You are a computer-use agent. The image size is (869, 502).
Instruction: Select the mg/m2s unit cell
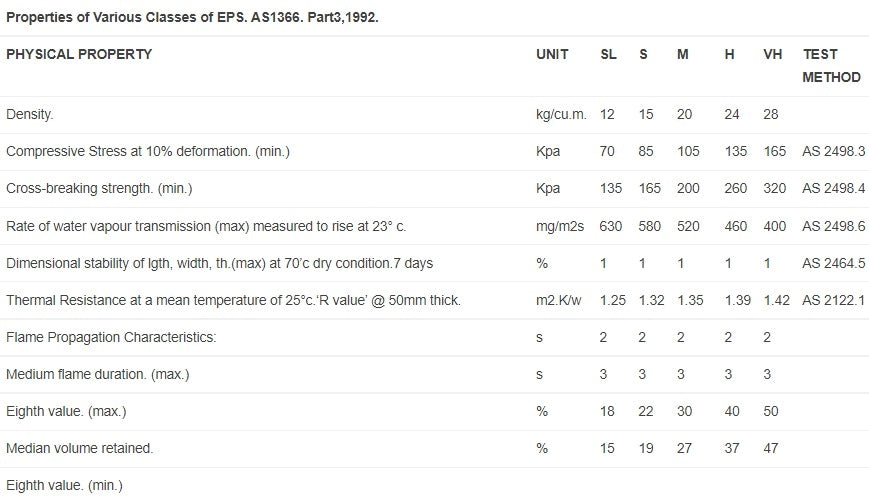(559, 226)
